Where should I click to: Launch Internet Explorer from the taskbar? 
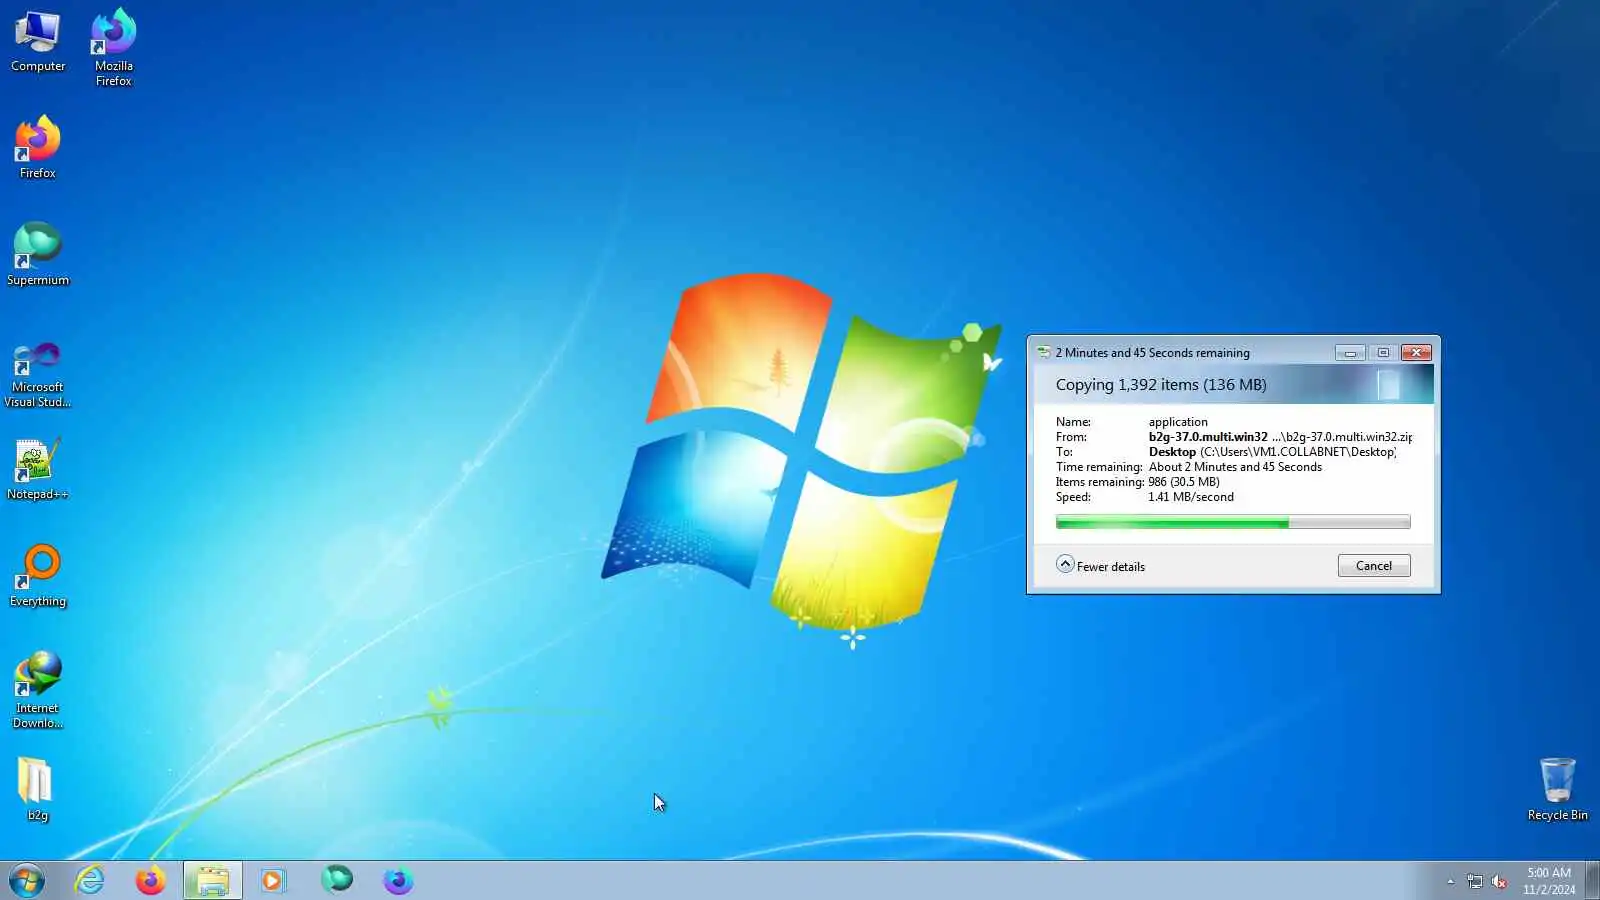click(90, 881)
